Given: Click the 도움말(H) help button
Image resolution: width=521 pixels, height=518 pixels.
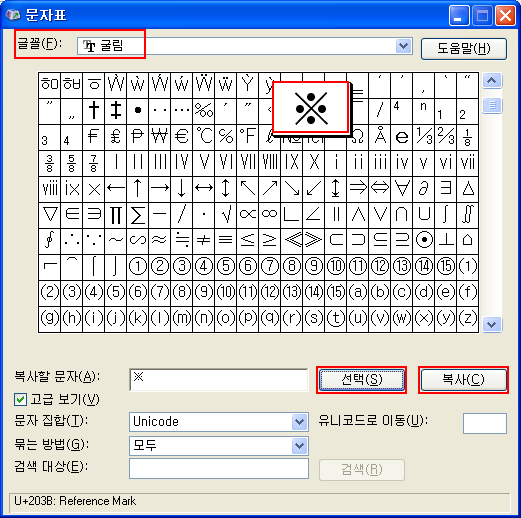Looking at the screenshot, I should [464, 49].
